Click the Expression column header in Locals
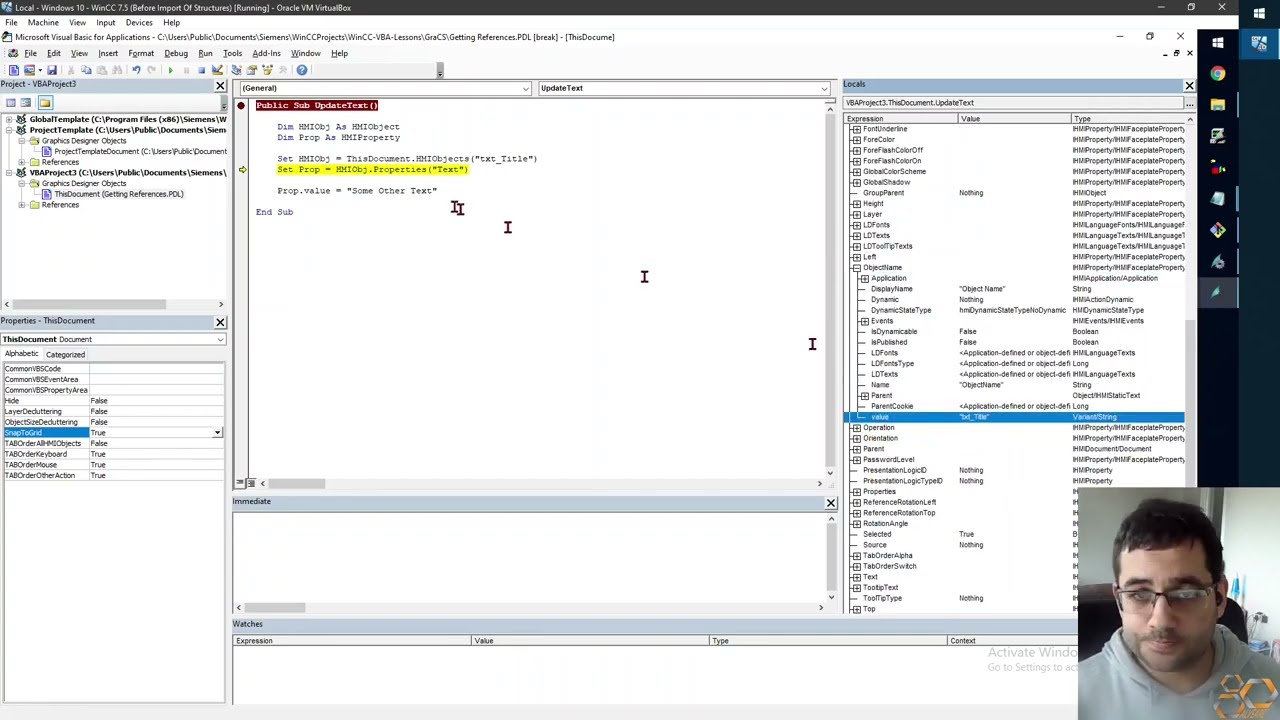Screen dimensions: 1280x720 point(902,119)
